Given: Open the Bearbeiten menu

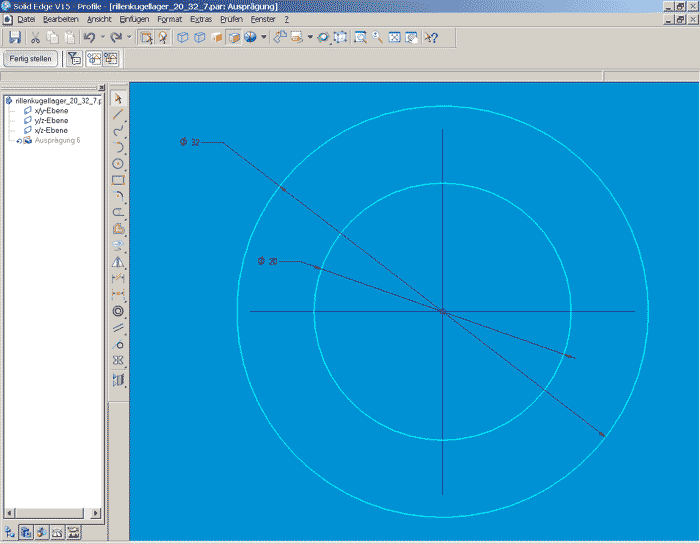Looking at the screenshot, I should pos(61,19).
